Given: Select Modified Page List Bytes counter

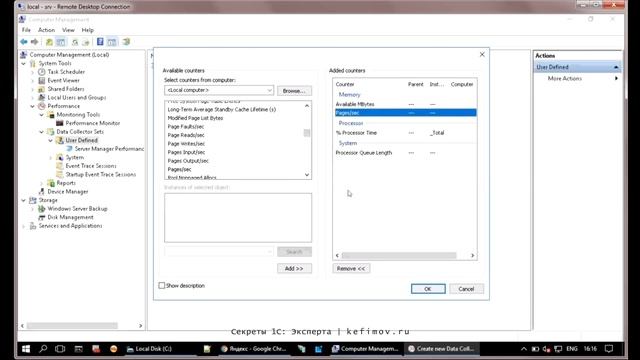Looking at the screenshot, I should coord(195,118).
